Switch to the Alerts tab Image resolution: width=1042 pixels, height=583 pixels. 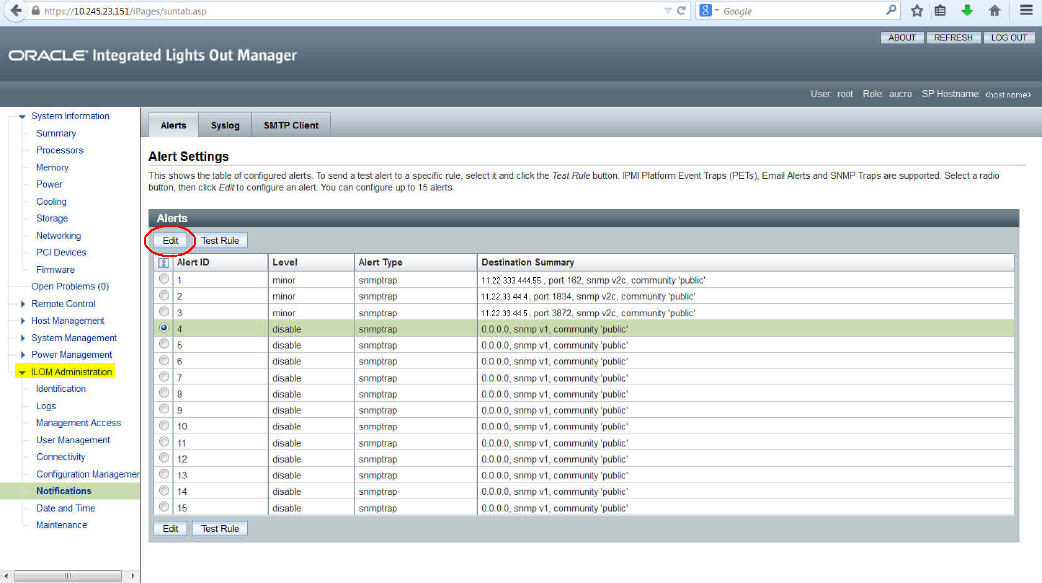(x=173, y=125)
